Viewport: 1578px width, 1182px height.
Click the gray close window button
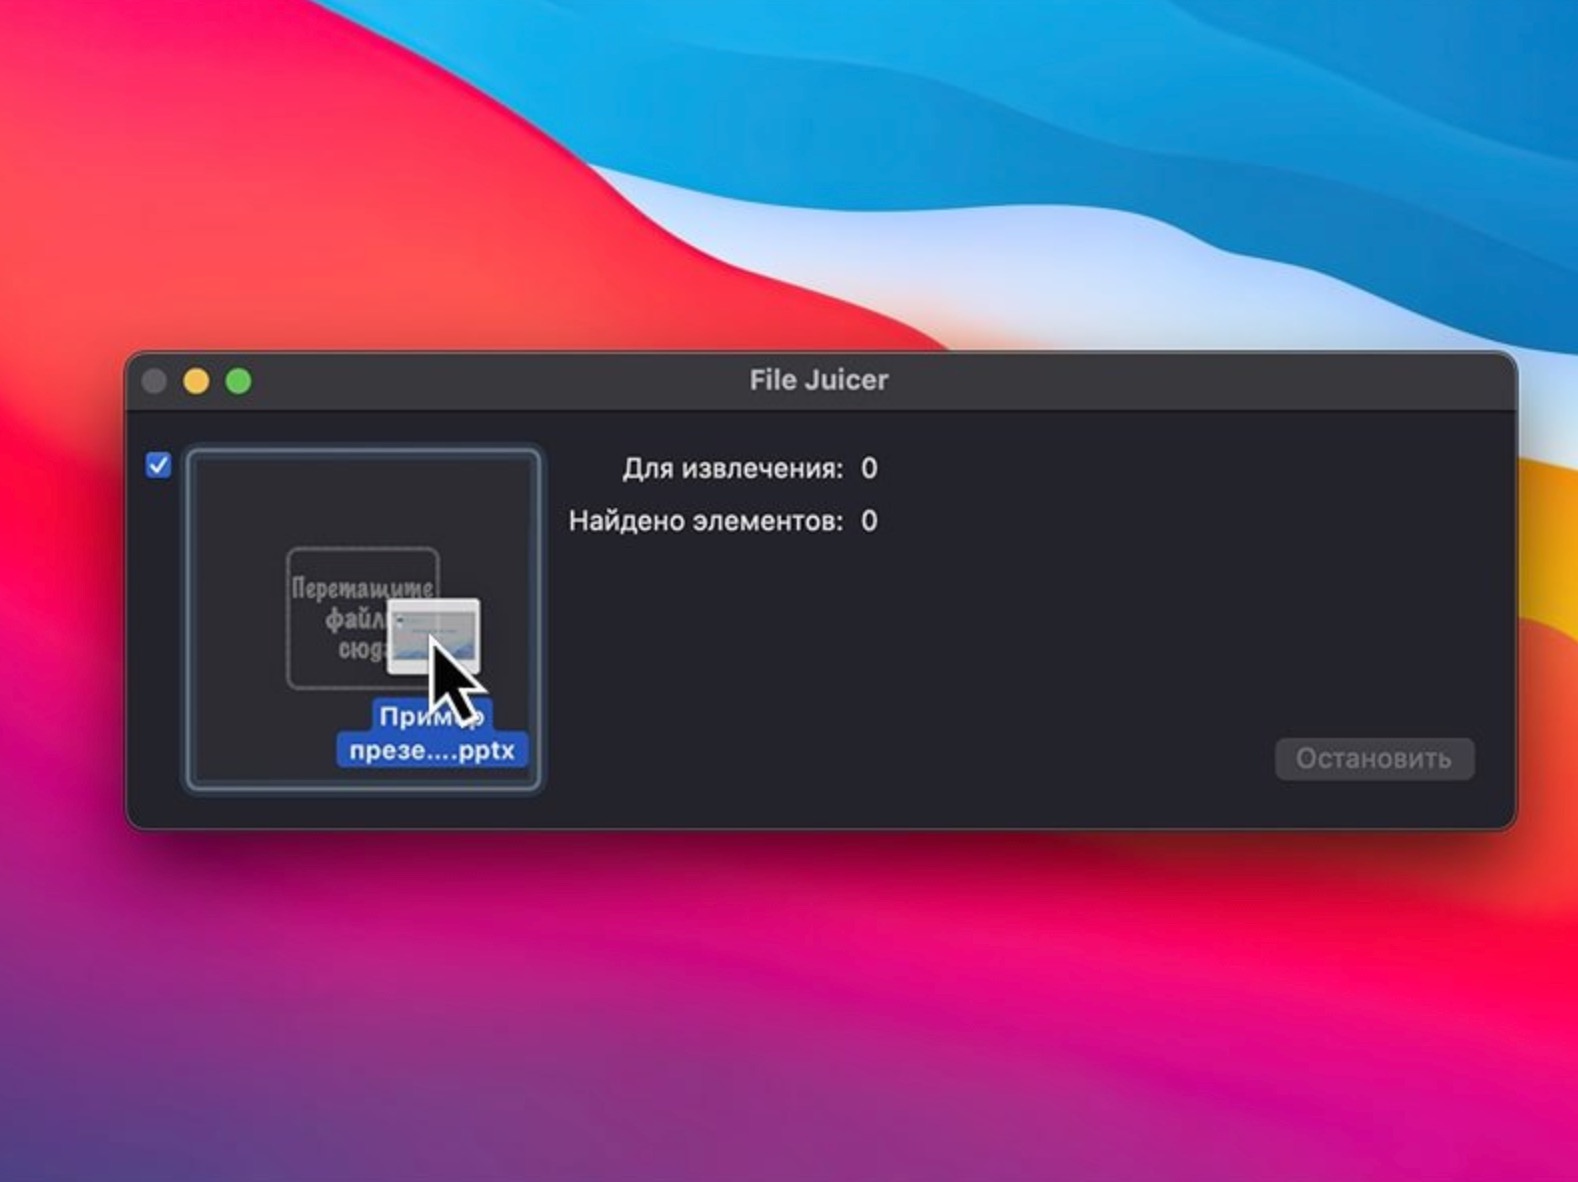tap(154, 381)
